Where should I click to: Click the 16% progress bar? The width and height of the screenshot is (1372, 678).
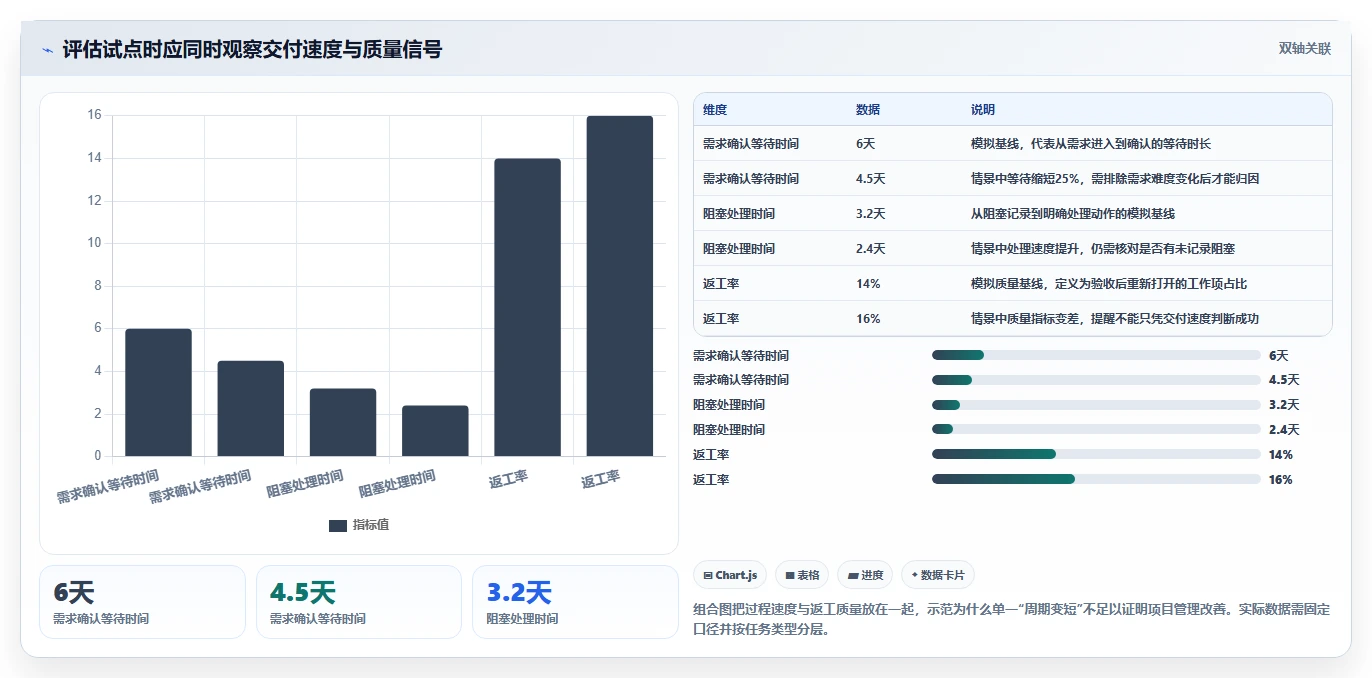click(1096, 479)
